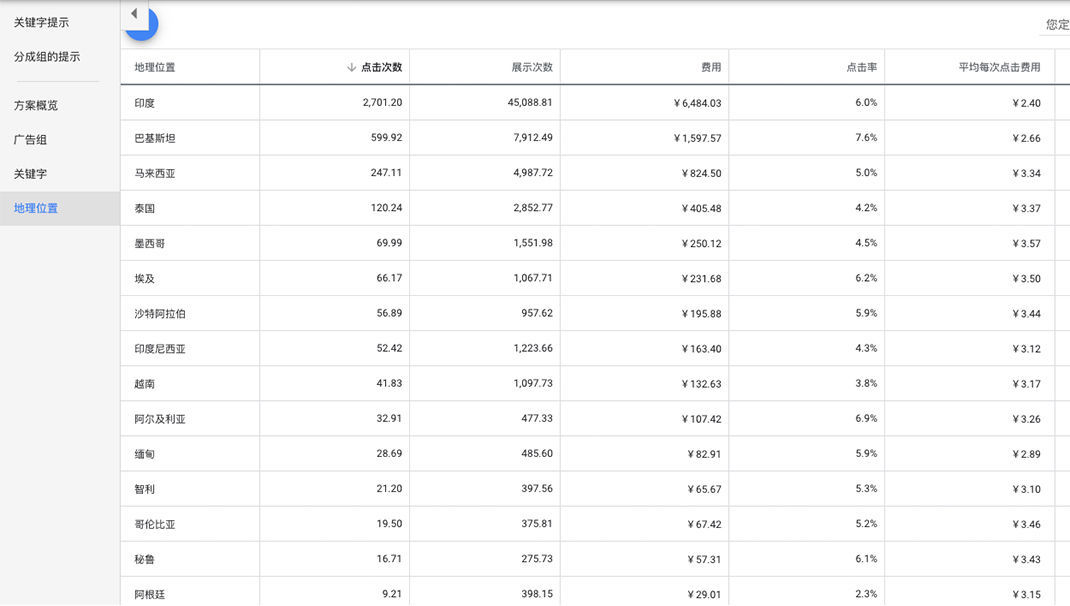This screenshot has width=1070, height=606.
Task: Sort by 点击率 column header
Action: pyautogui.click(x=861, y=68)
